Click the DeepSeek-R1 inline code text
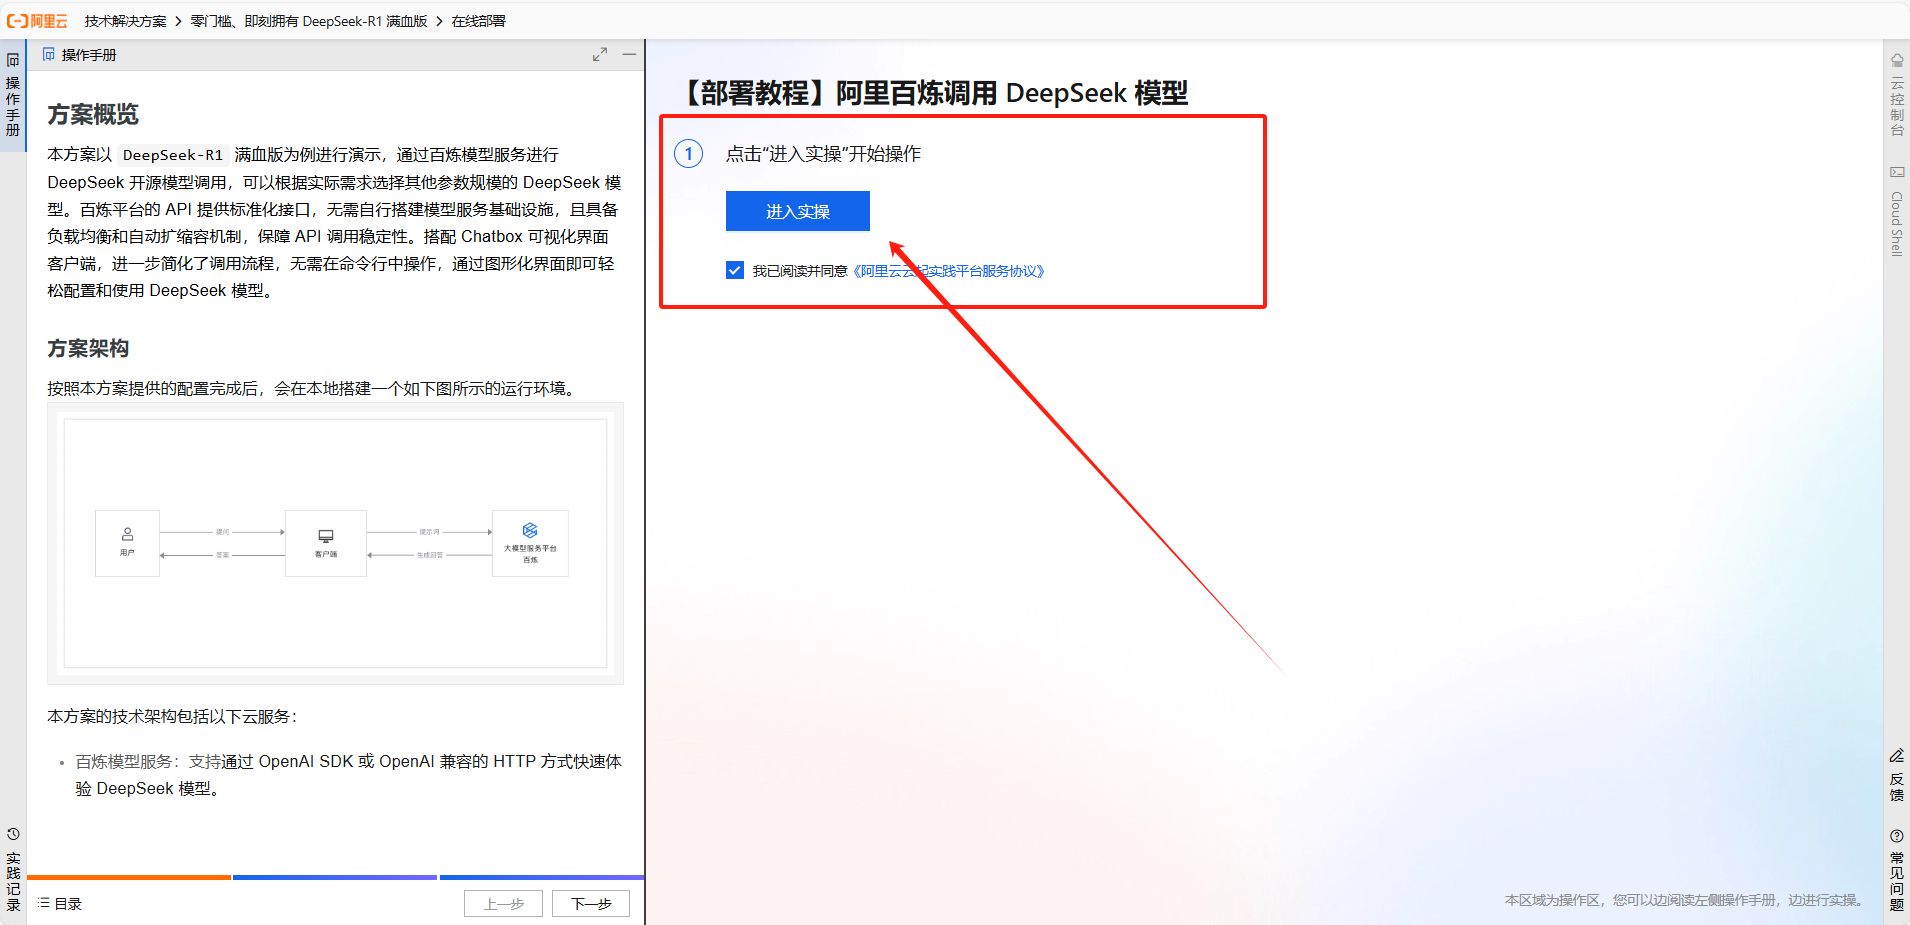This screenshot has height=925, width=1910. coord(173,155)
